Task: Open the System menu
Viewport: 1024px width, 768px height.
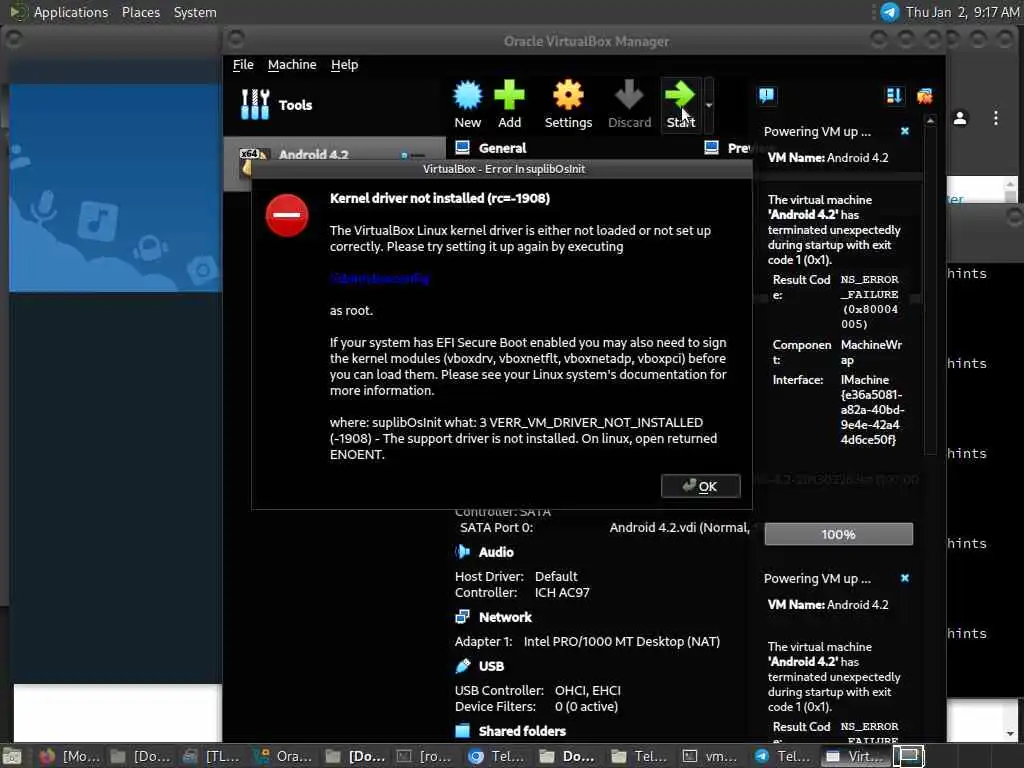Action: pos(195,12)
